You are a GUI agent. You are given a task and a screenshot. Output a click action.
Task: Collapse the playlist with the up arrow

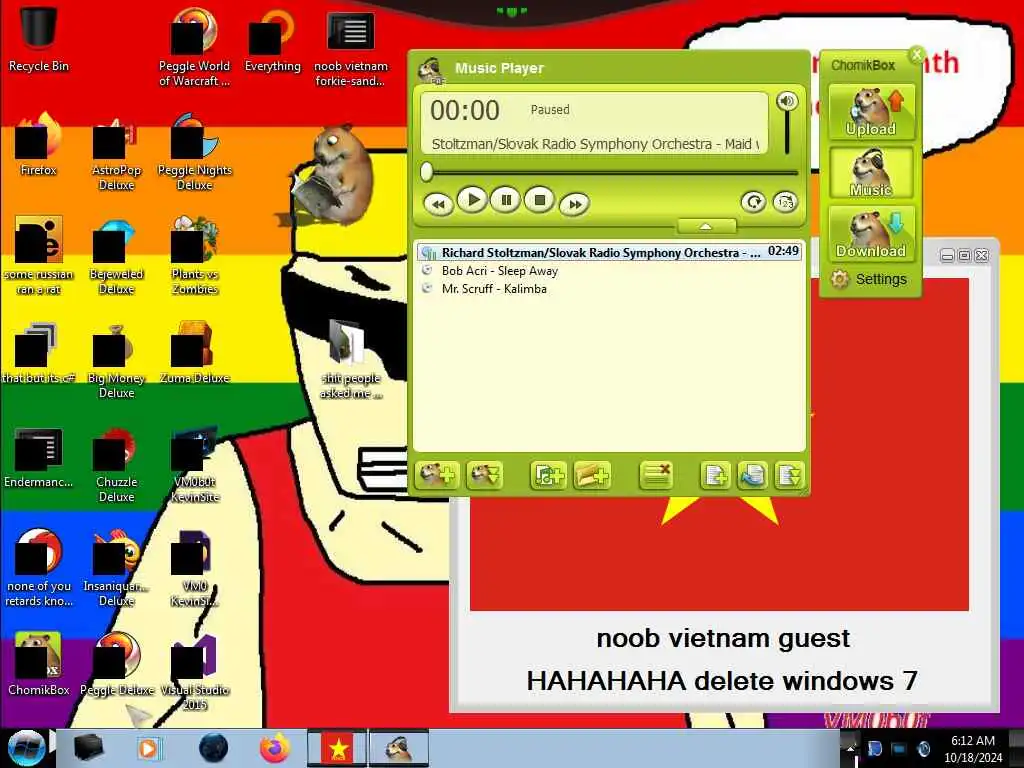pyautogui.click(x=706, y=226)
